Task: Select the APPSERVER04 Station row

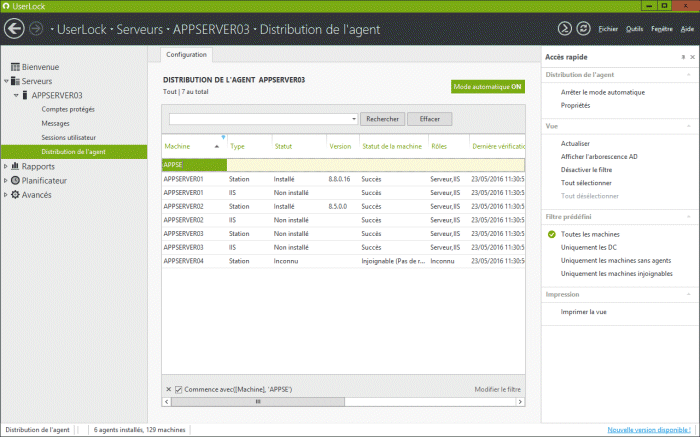Action: pyautogui.click(x=343, y=261)
